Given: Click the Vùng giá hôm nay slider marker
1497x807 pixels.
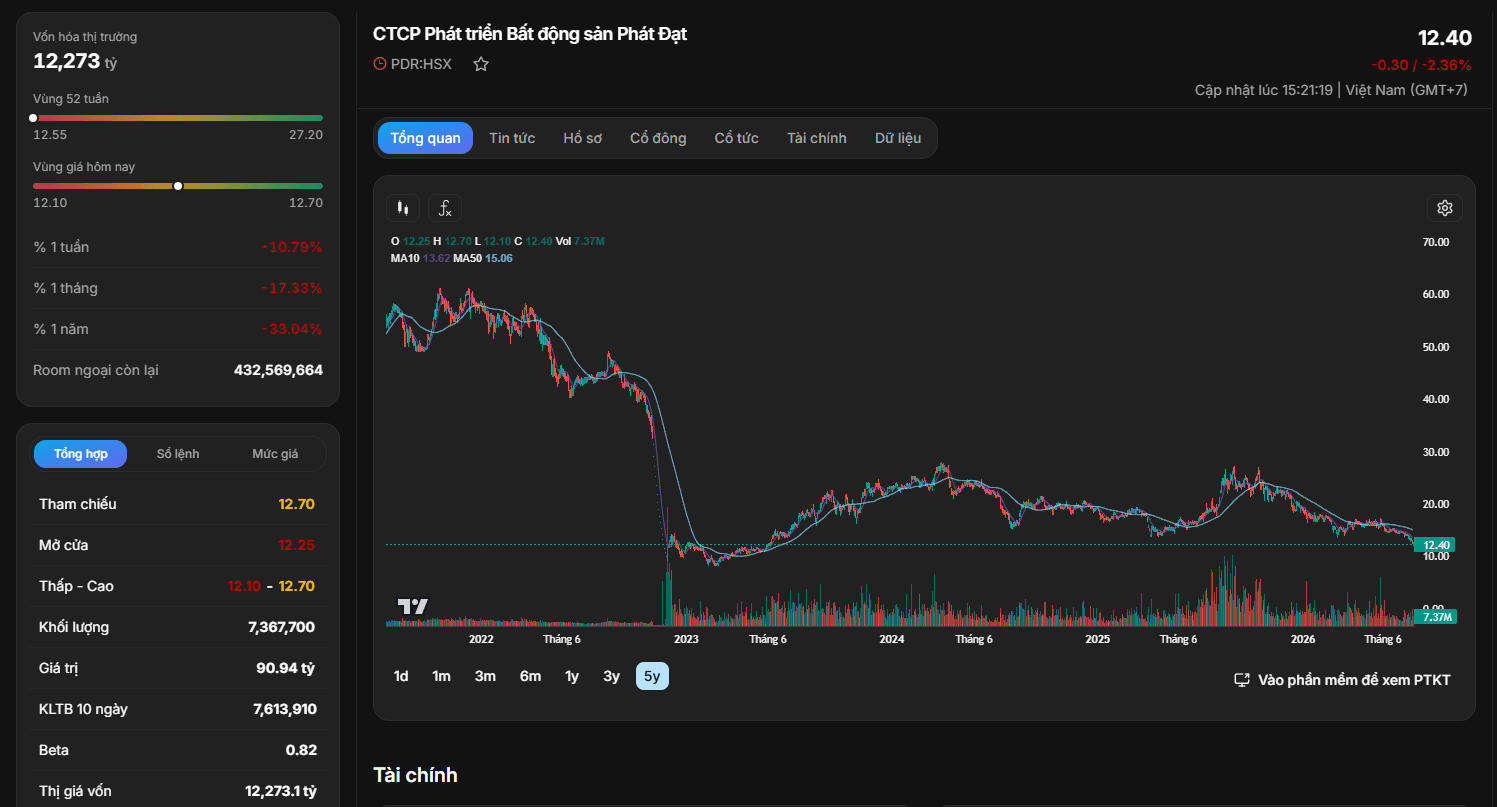Looking at the screenshot, I should pos(178,186).
